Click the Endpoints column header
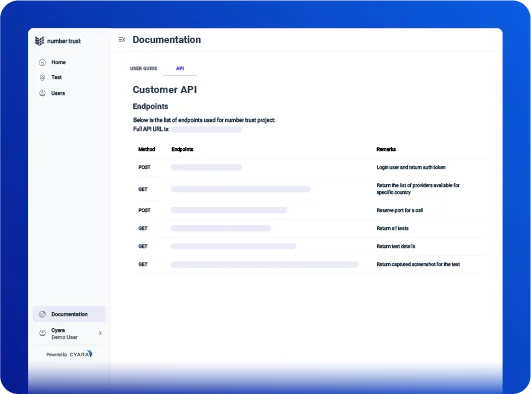 click(x=182, y=149)
